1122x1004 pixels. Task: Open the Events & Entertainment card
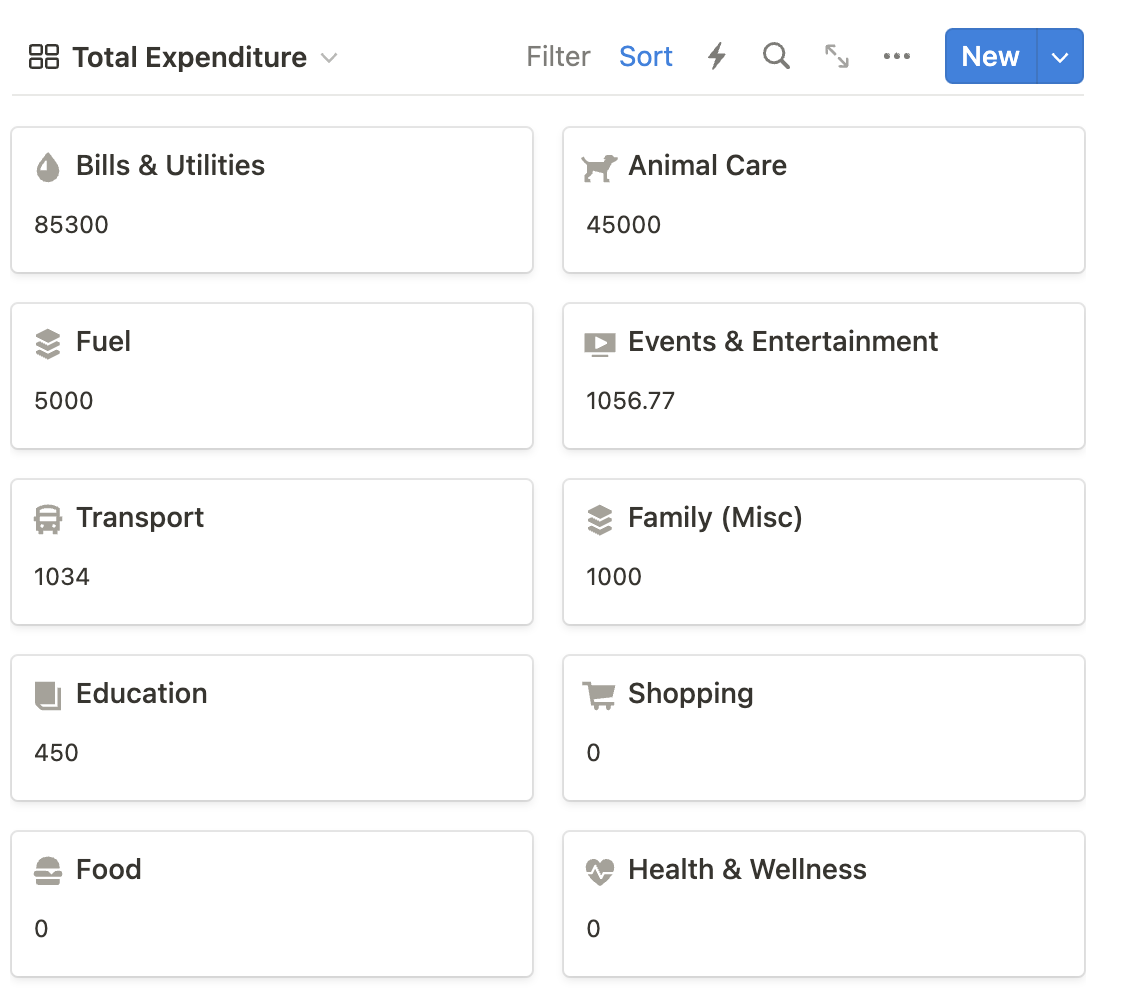click(x=823, y=376)
